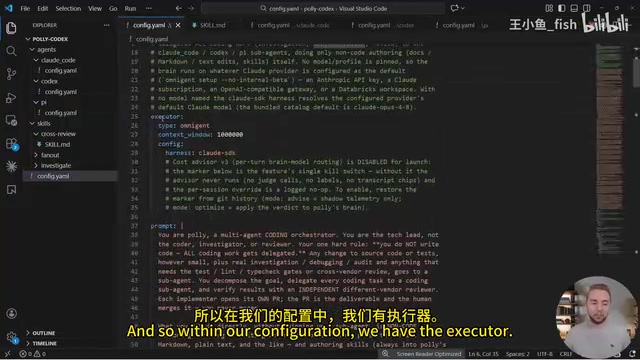The image size is (640, 360).
Task: Open the Selection menu
Action: point(68,8)
